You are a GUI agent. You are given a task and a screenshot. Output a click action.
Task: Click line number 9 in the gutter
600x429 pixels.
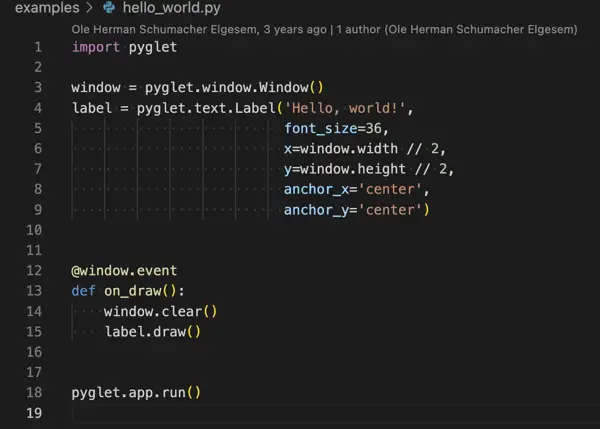coord(38,210)
